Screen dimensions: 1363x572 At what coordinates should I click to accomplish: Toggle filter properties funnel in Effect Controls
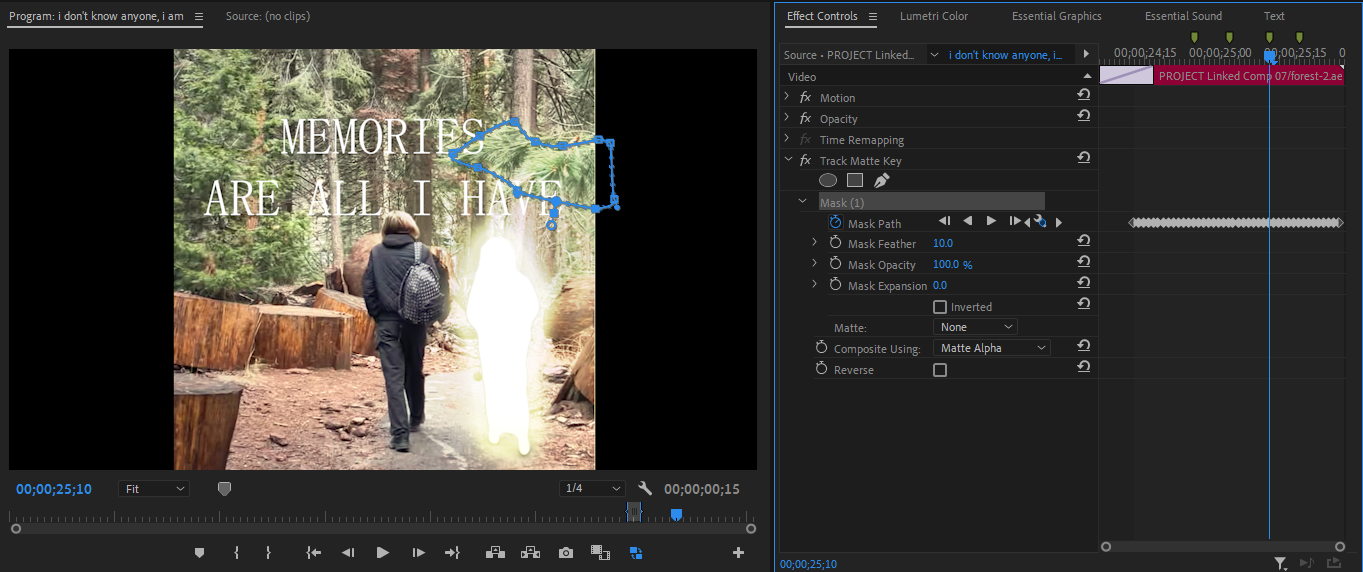[1281, 564]
